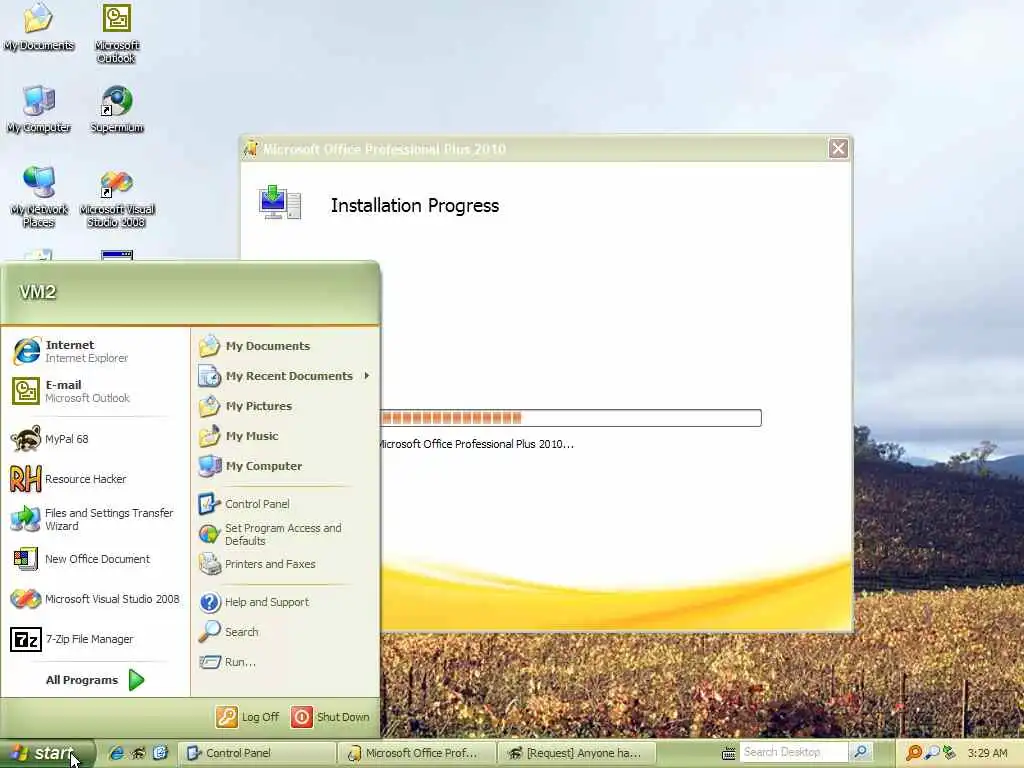Open Microsoft Outlook E-mail entry
The image size is (1024, 768).
click(95, 391)
